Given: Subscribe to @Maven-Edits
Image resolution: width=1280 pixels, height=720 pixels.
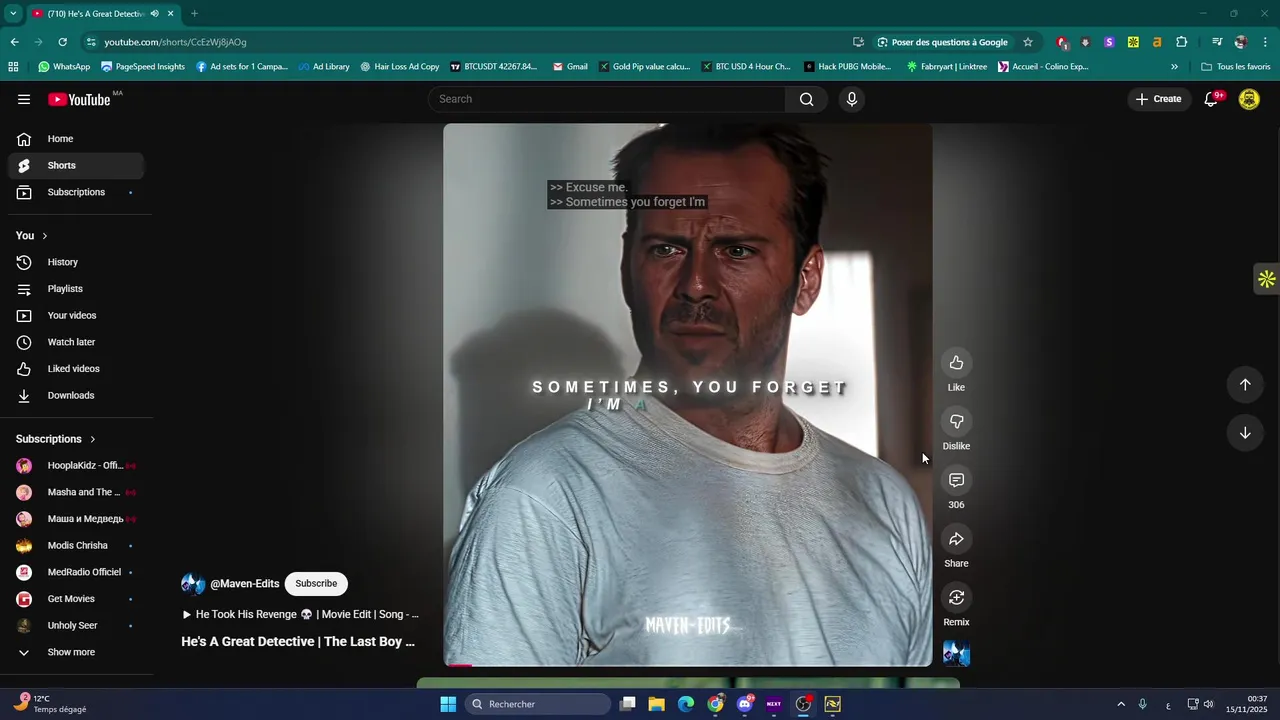Looking at the screenshot, I should (316, 584).
